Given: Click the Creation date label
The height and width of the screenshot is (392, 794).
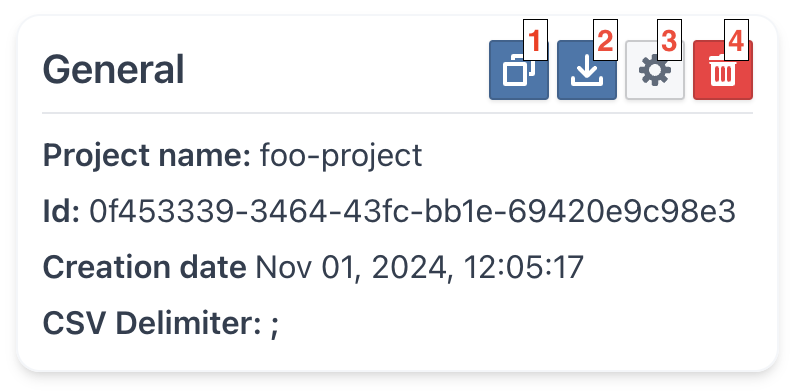Looking at the screenshot, I should coord(144,267).
